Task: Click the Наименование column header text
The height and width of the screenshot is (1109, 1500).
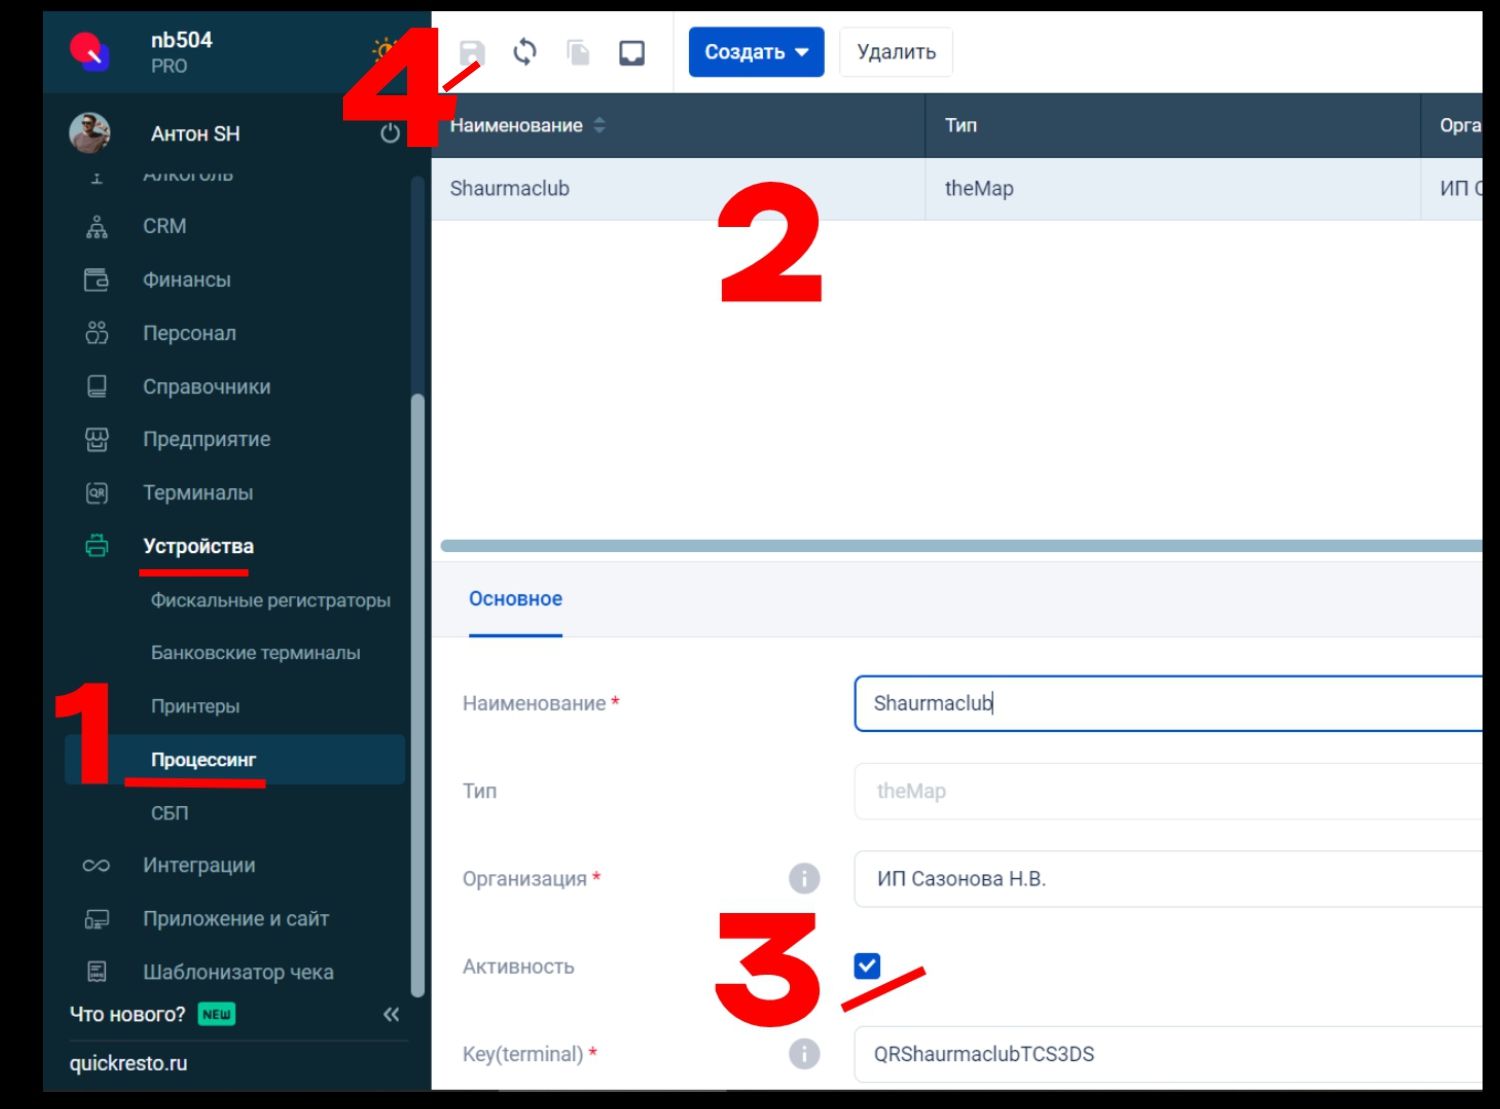Action: 516,125
